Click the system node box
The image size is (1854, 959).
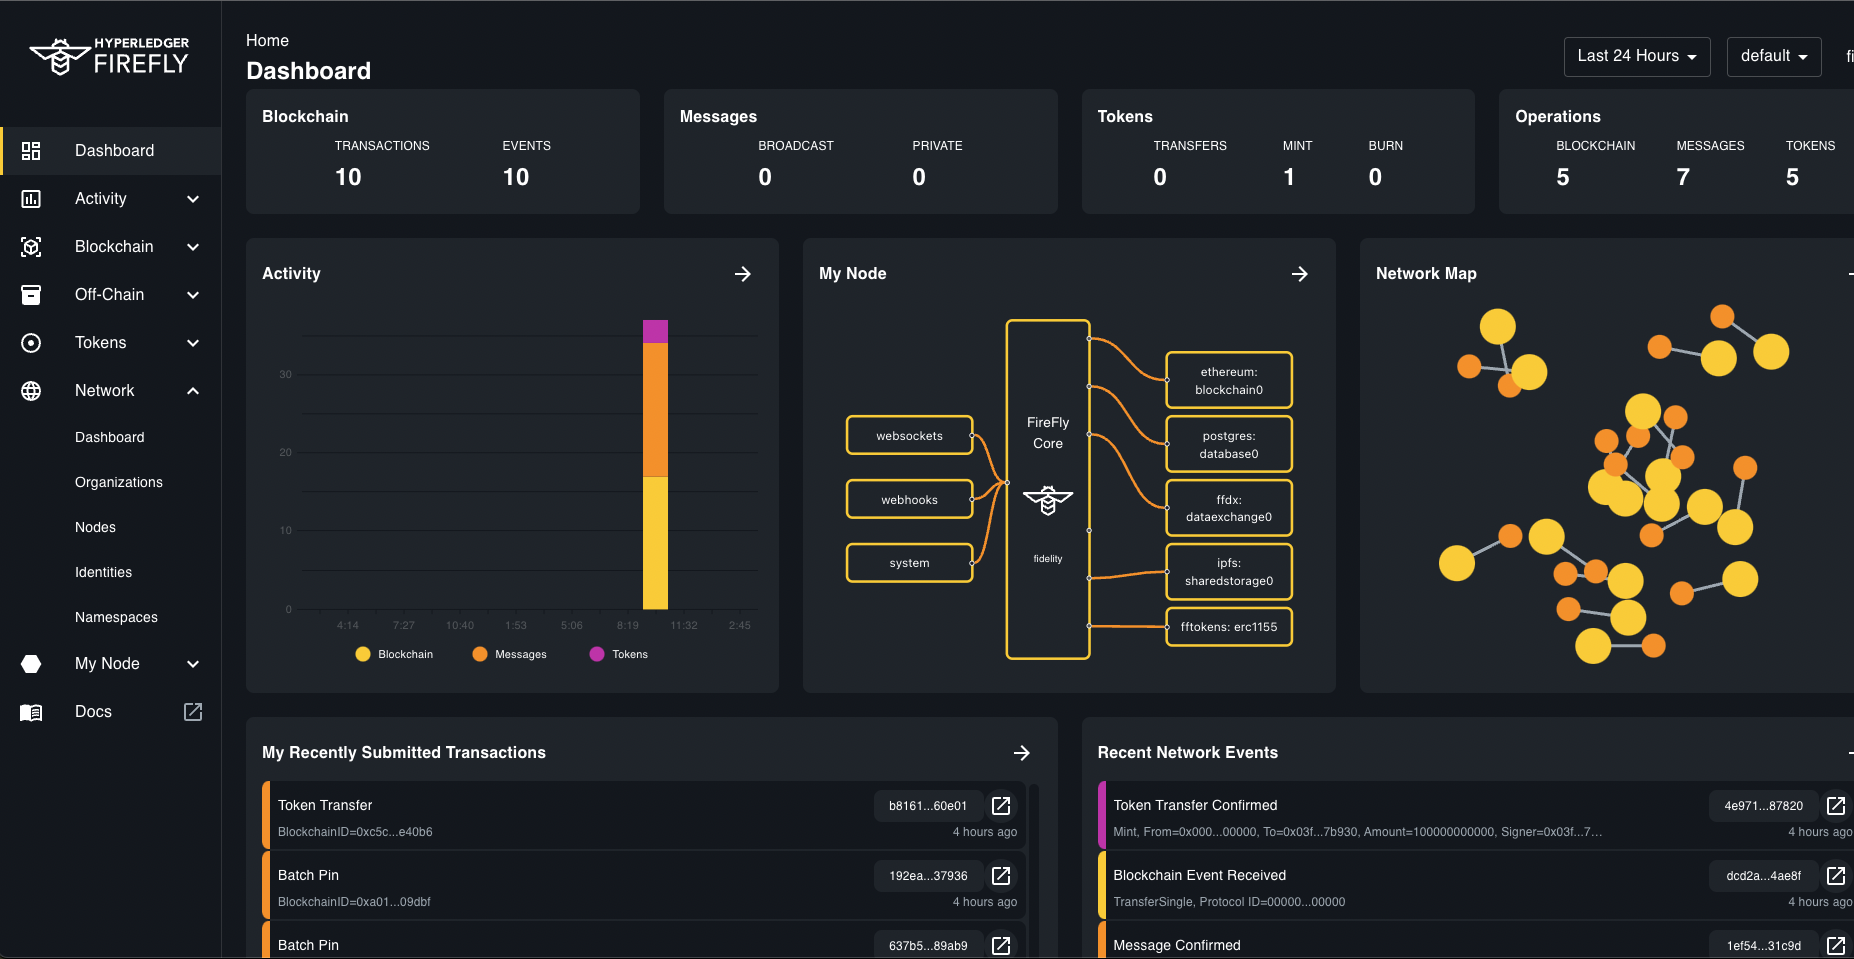pos(909,563)
